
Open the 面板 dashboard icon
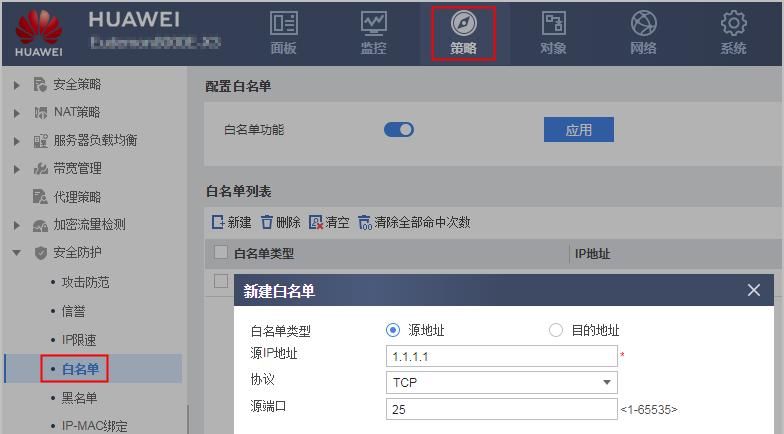click(x=284, y=24)
